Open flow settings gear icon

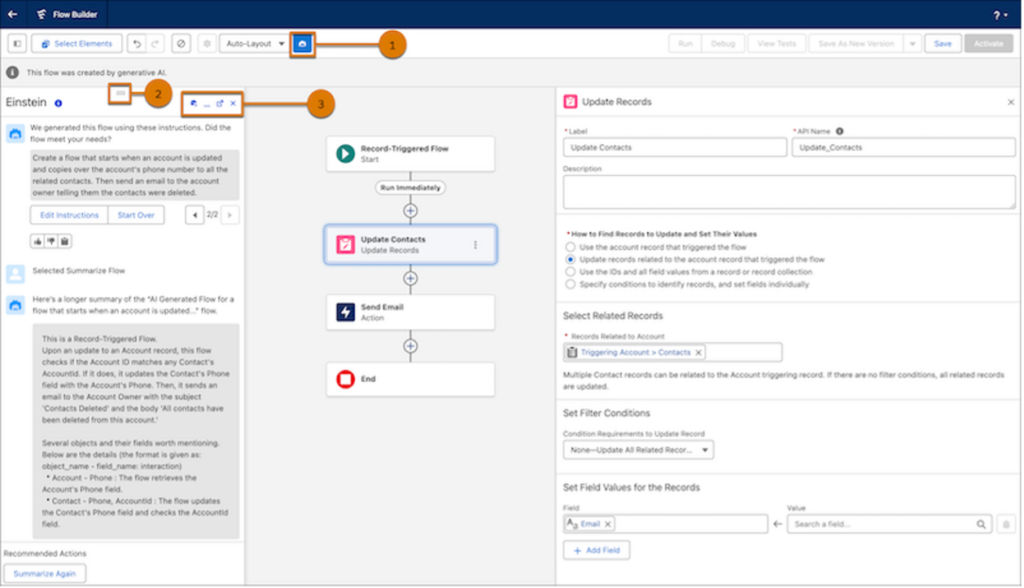click(207, 44)
